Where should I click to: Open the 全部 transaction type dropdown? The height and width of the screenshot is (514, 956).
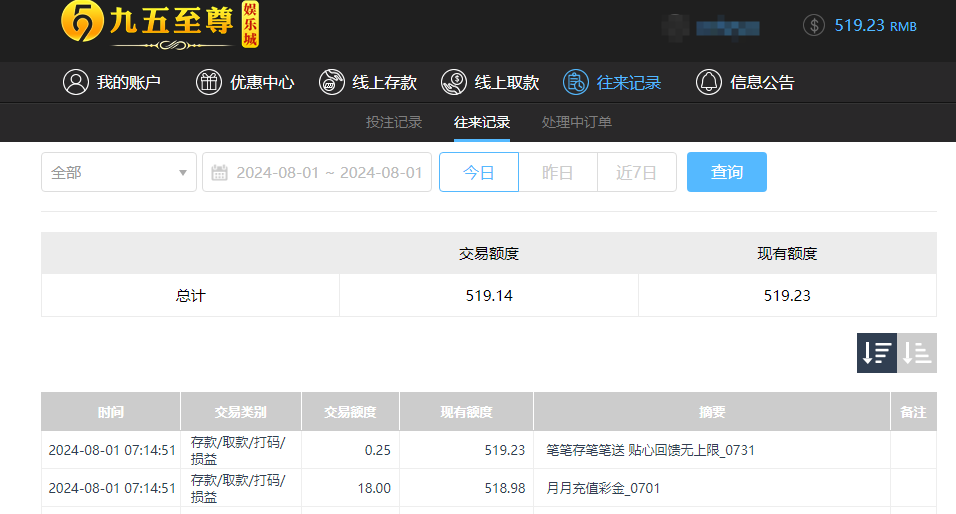click(x=119, y=172)
